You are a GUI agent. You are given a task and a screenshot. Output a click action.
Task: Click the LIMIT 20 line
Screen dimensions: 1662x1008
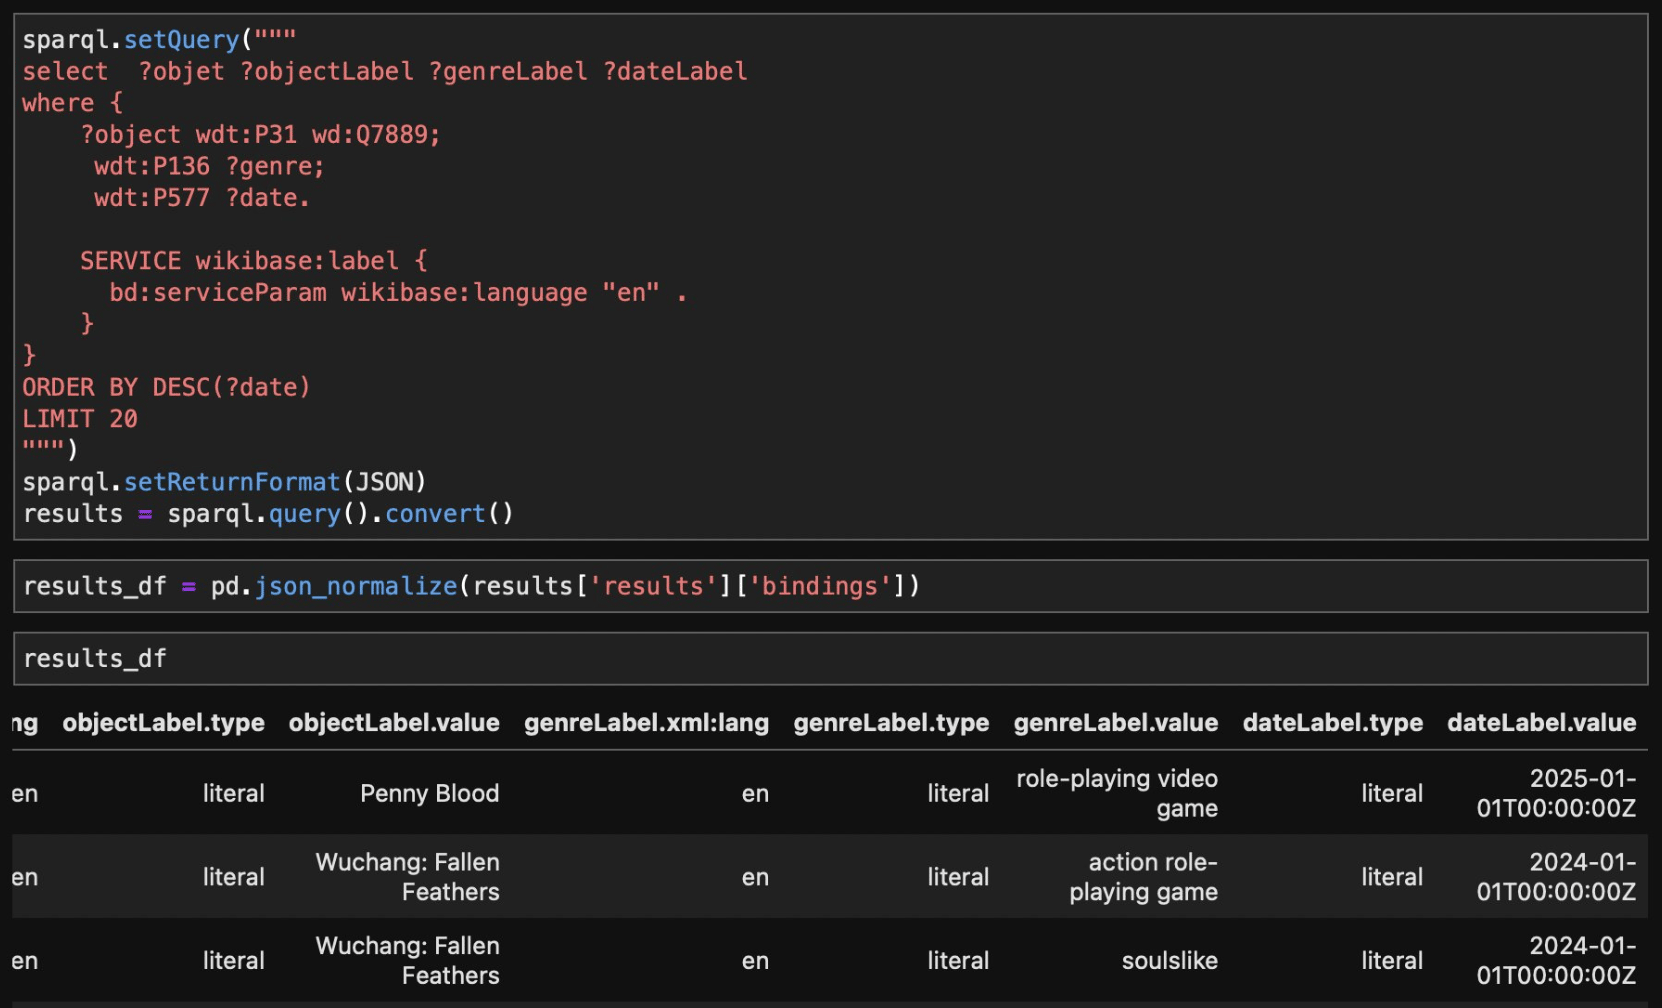[80, 419]
